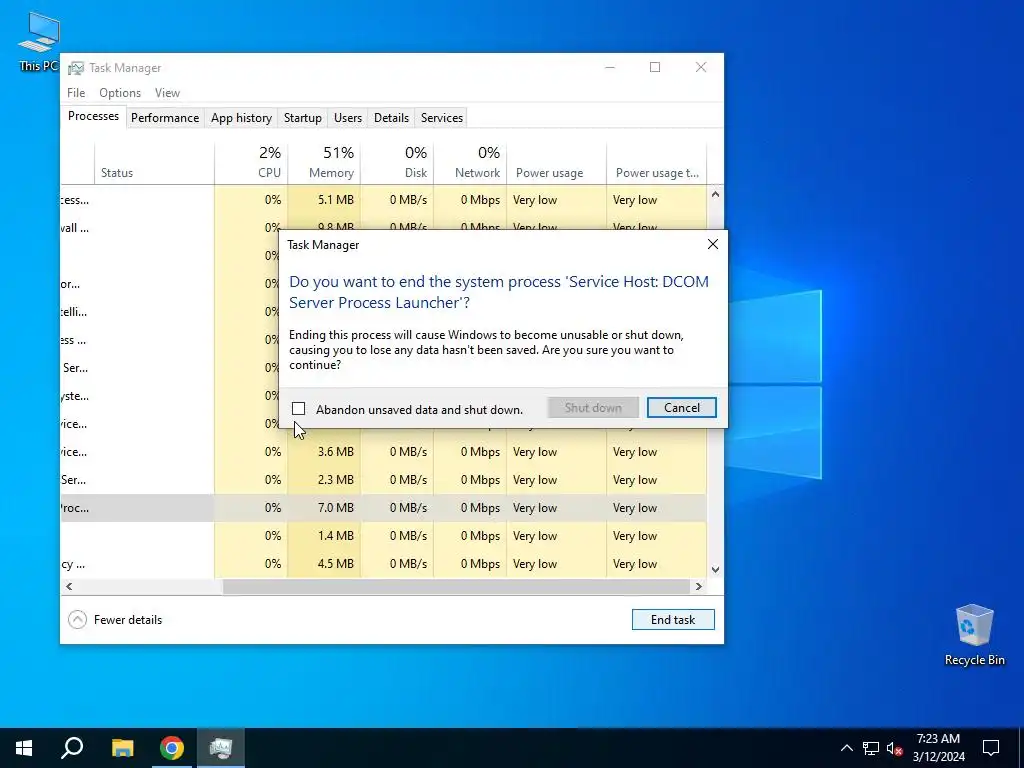This screenshot has height=768, width=1024.
Task: Open the Recycle Bin desktop icon
Action: click(974, 635)
